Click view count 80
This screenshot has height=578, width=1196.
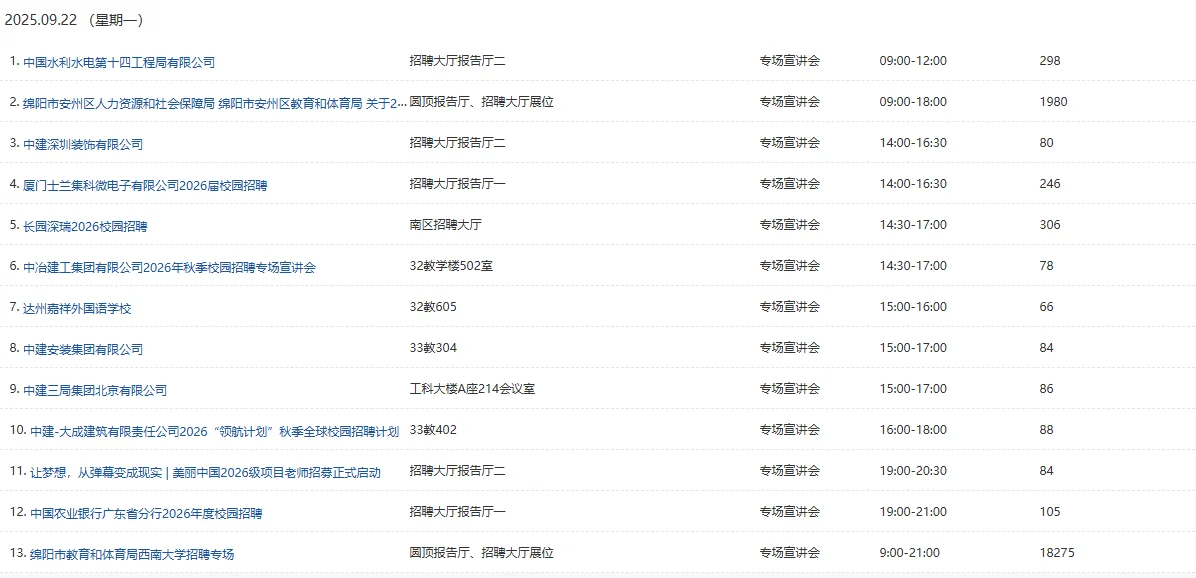pos(1046,143)
